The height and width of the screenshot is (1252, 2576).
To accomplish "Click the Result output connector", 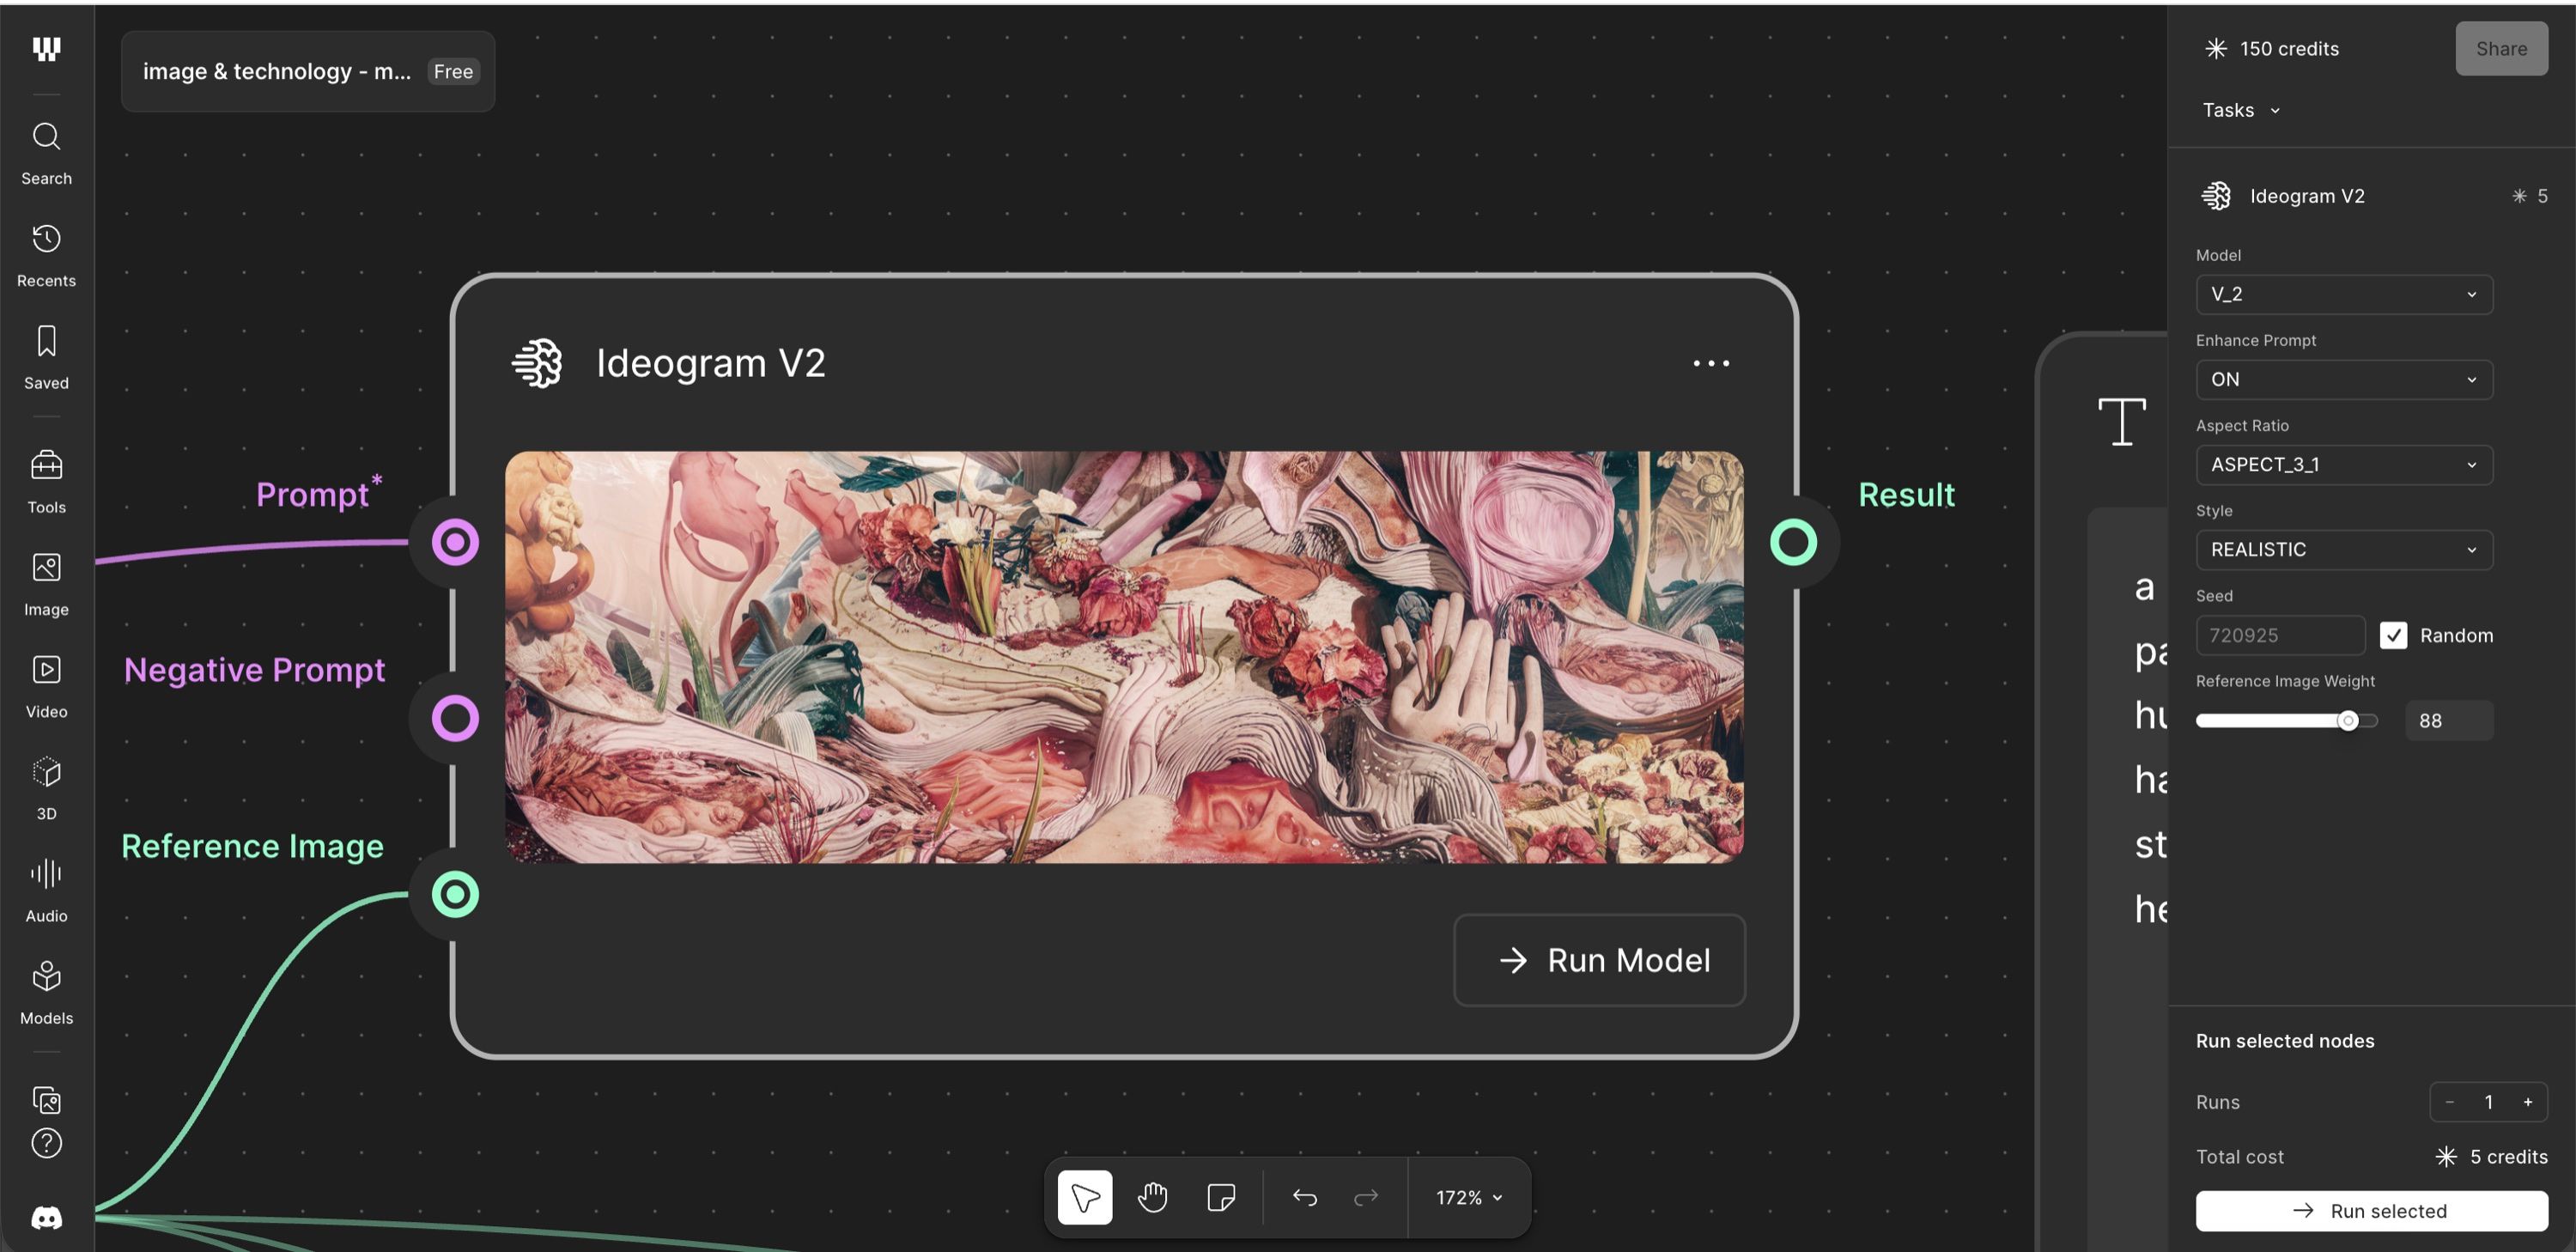I will coord(1793,542).
